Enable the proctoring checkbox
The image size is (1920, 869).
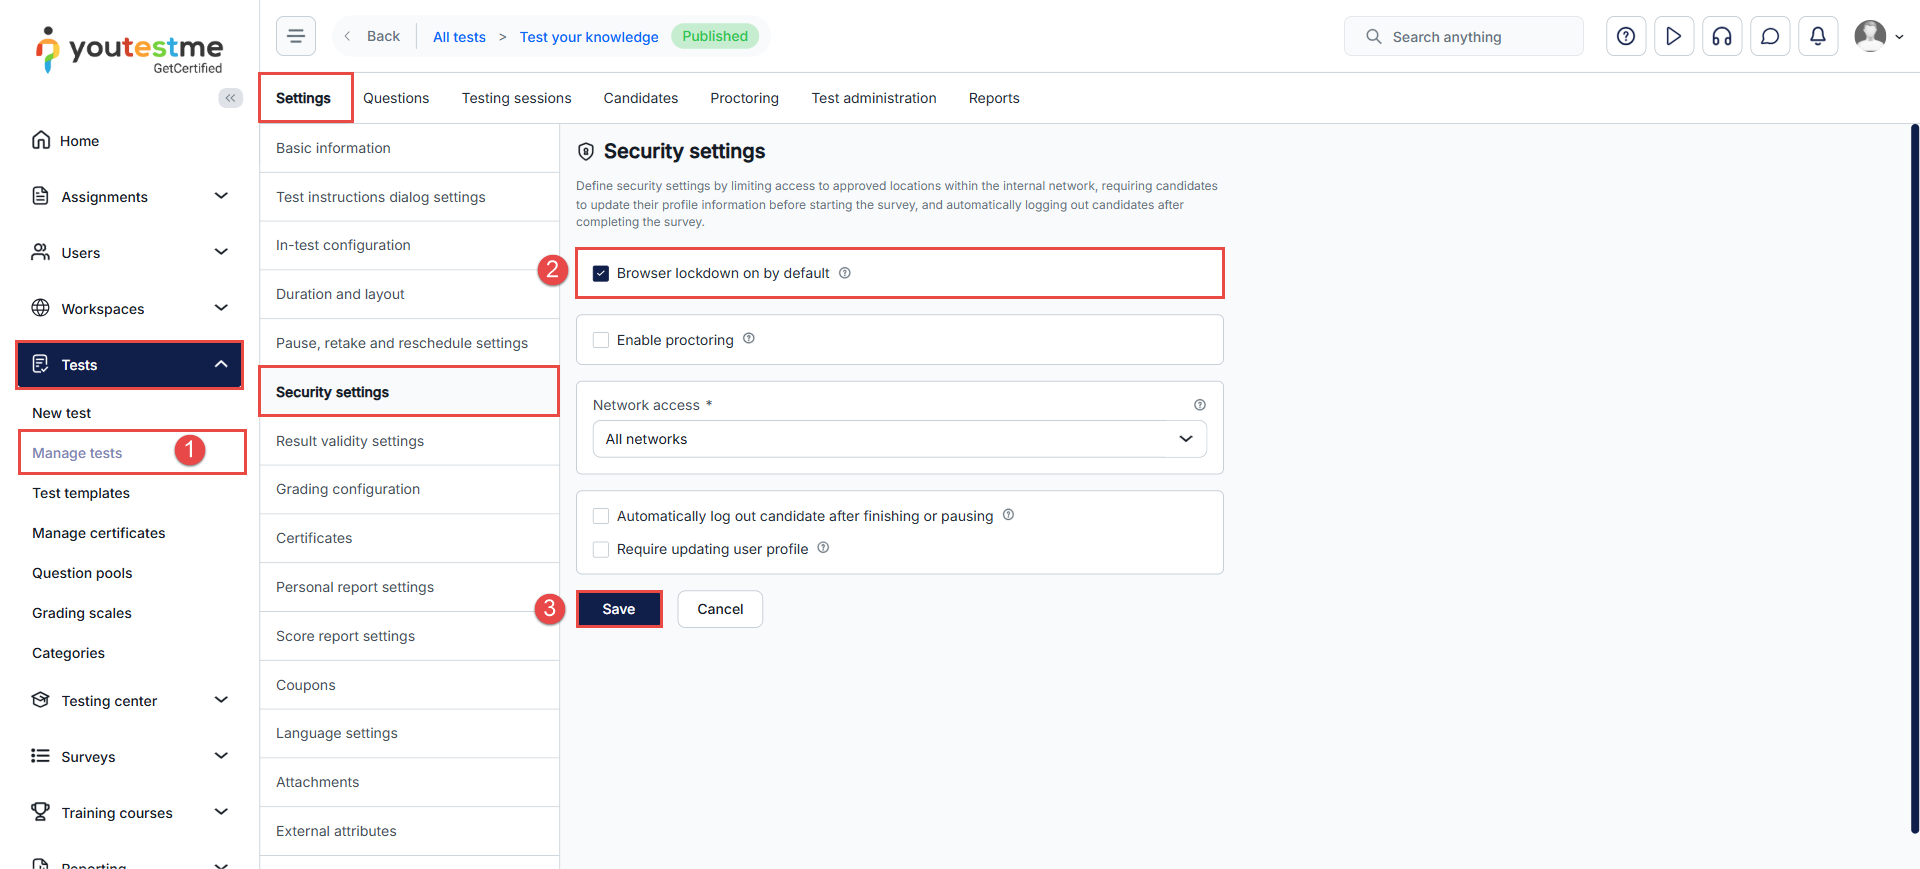pyautogui.click(x=601, y=340)
